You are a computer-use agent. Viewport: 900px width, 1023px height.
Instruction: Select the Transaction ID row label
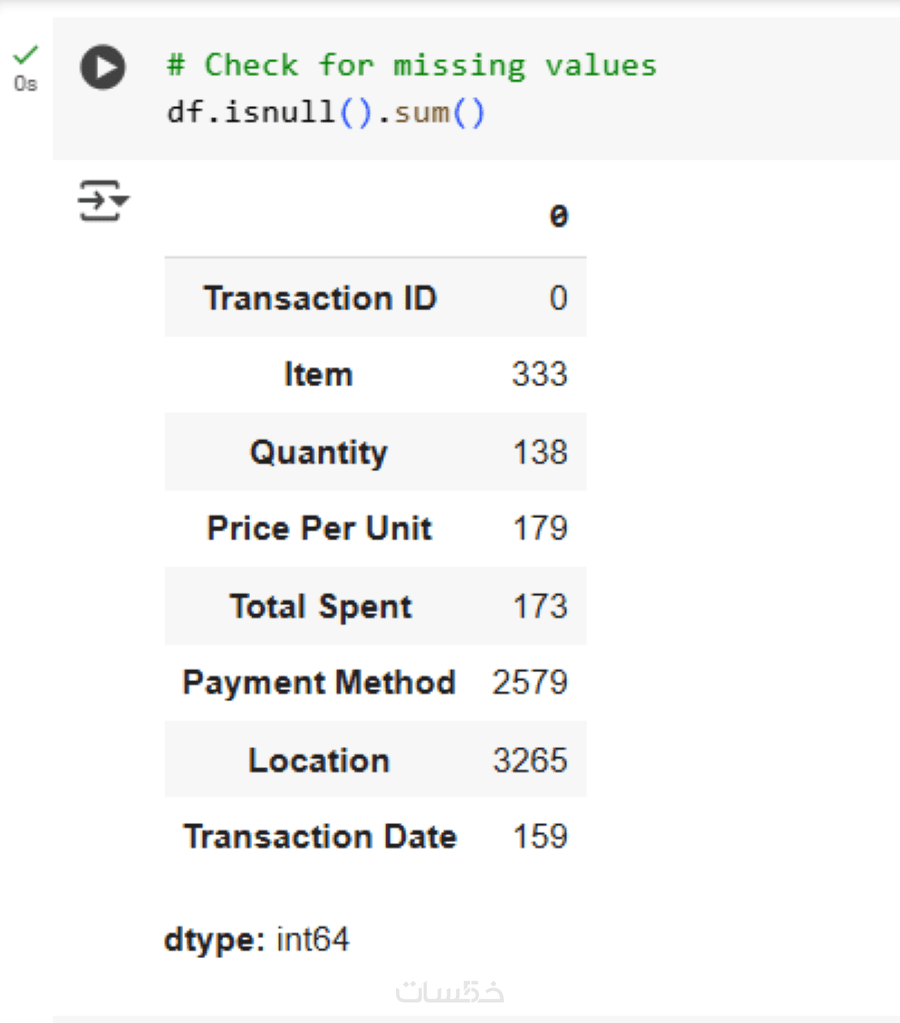(x=320, y=298)
